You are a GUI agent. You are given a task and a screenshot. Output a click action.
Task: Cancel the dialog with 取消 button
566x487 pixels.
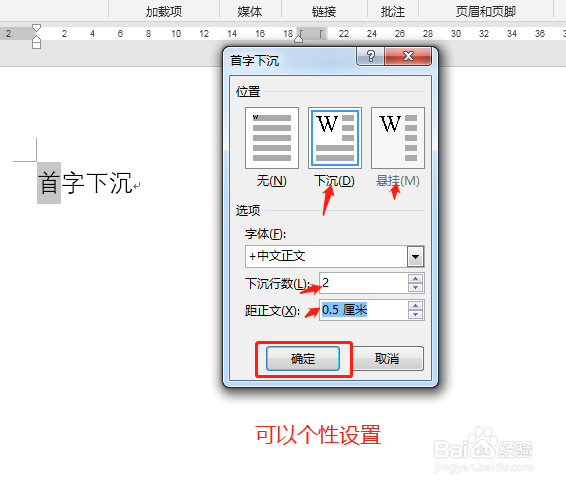387,358
